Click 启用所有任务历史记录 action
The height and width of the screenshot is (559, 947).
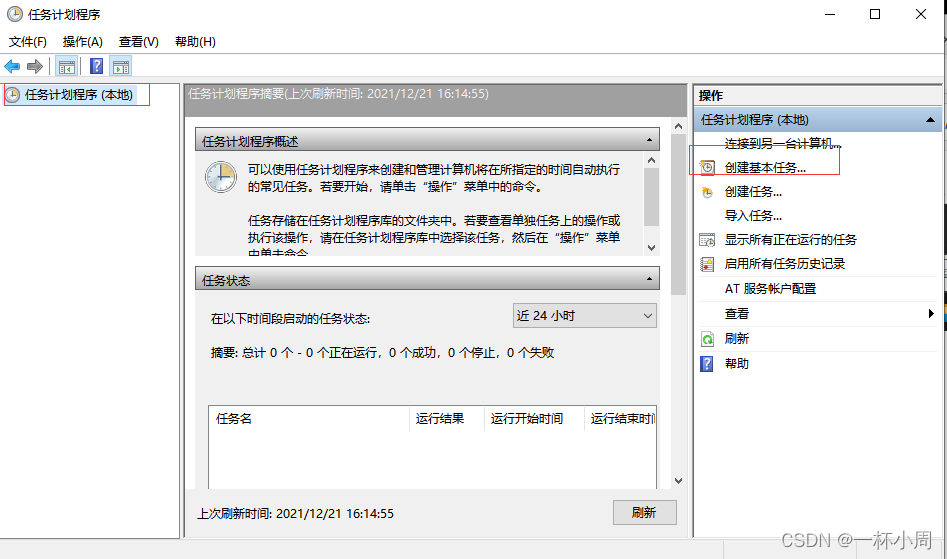point(785,264)
